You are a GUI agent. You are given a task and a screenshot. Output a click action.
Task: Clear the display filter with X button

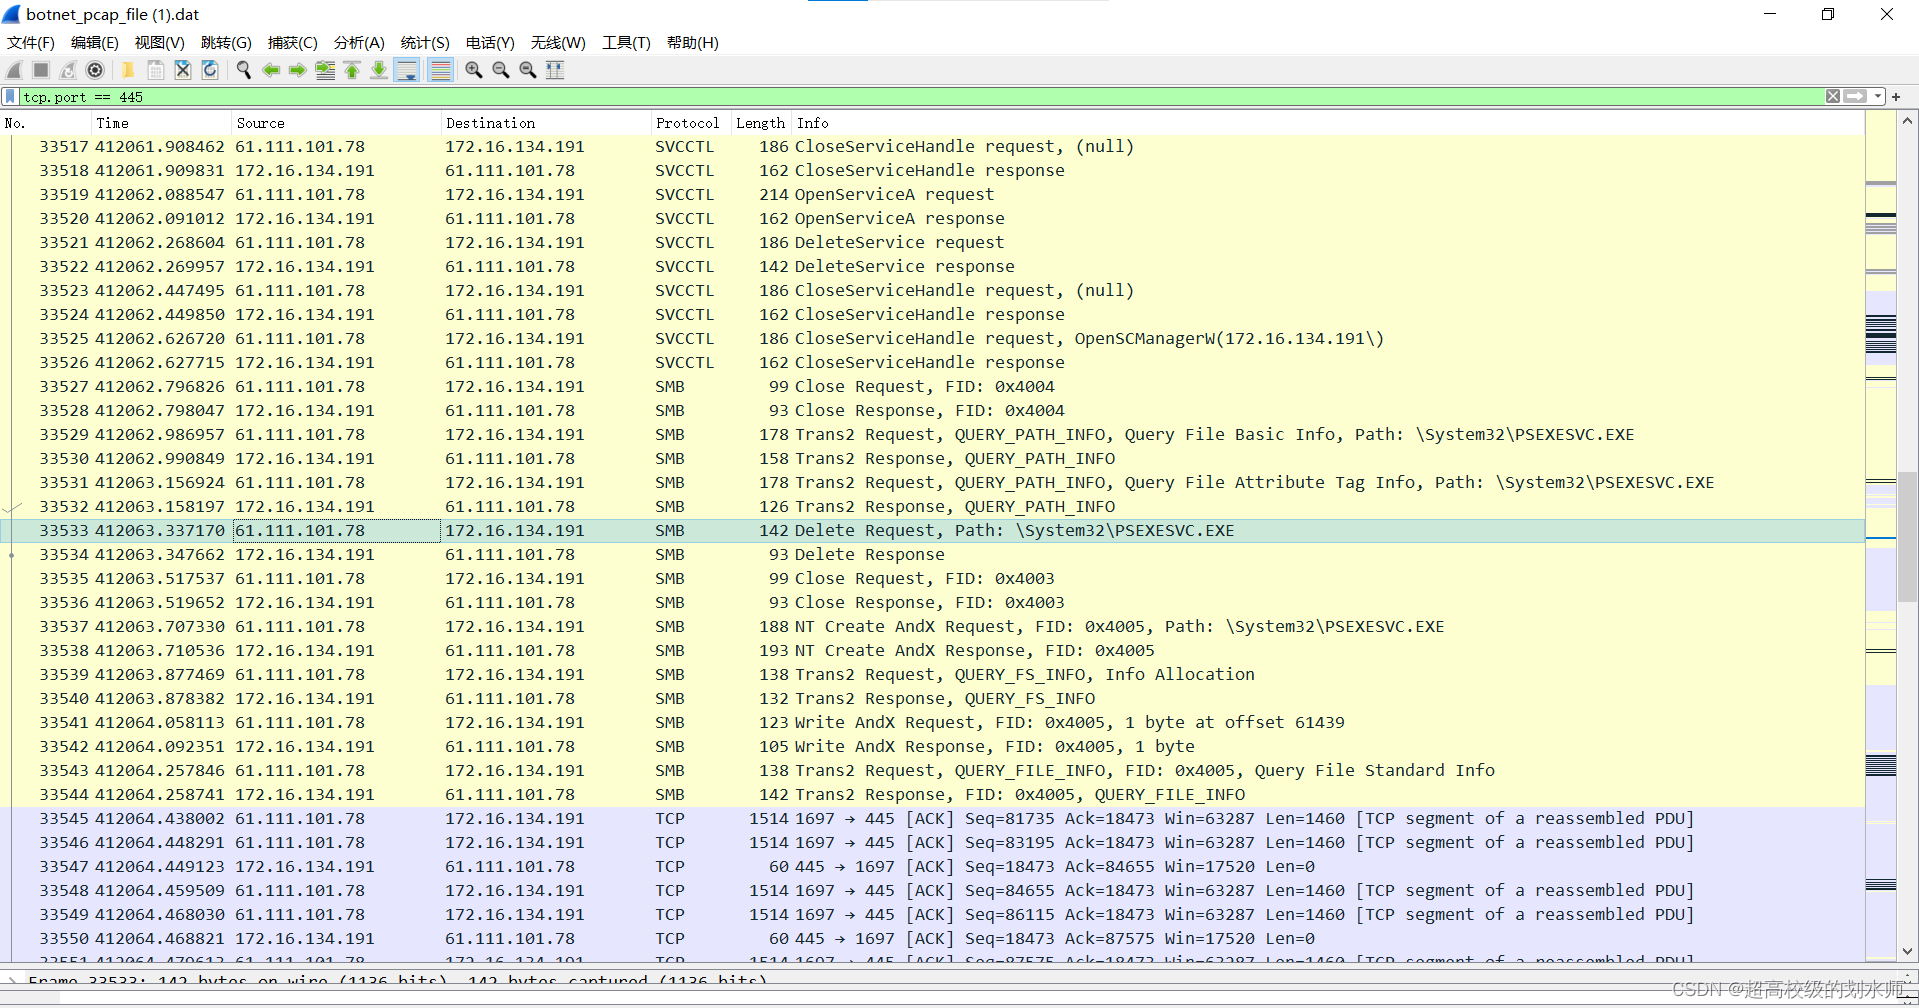[x=1832, y=97]
